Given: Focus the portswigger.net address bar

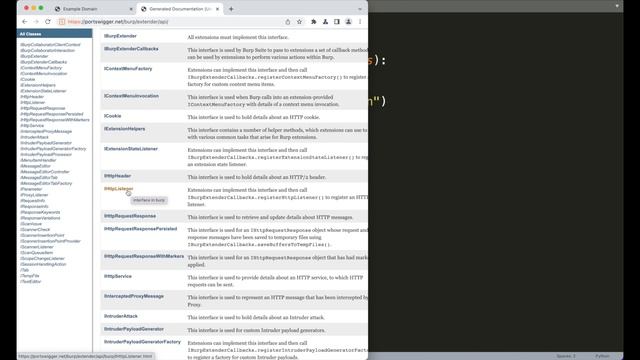Looking at the screenshot, I should pos(171,22).
